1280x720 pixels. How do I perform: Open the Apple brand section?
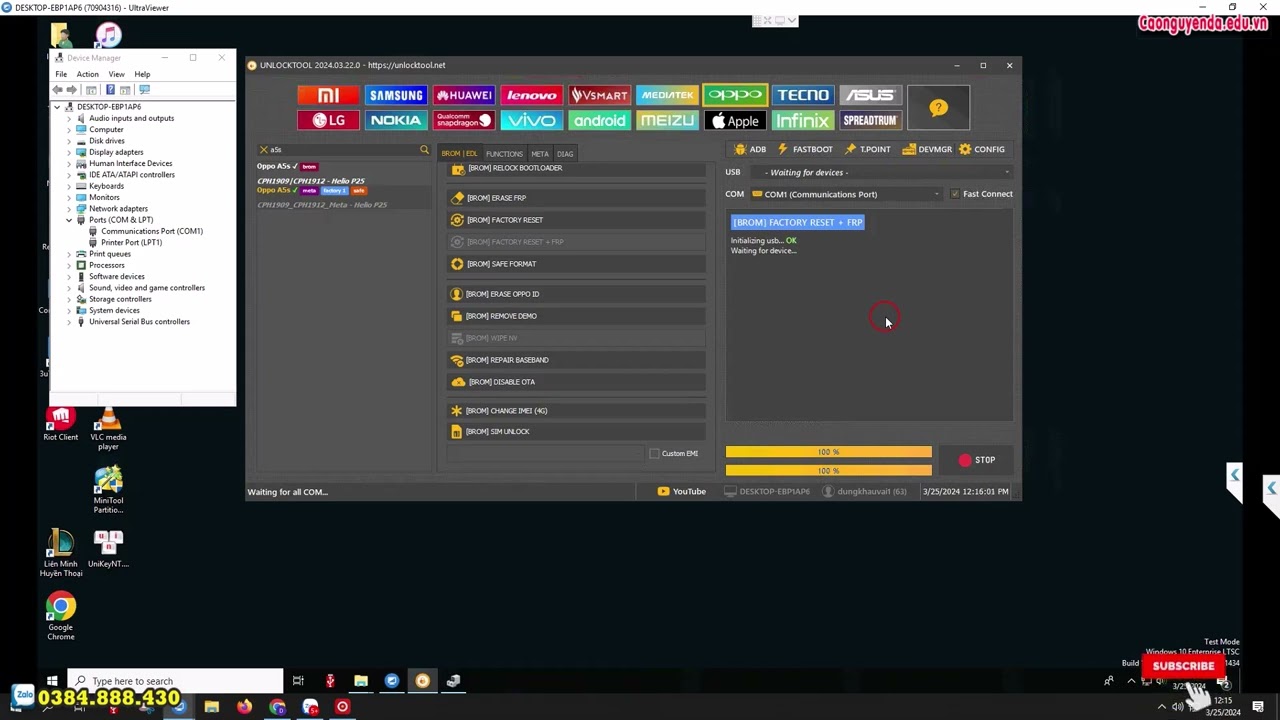tap(735, 120)
